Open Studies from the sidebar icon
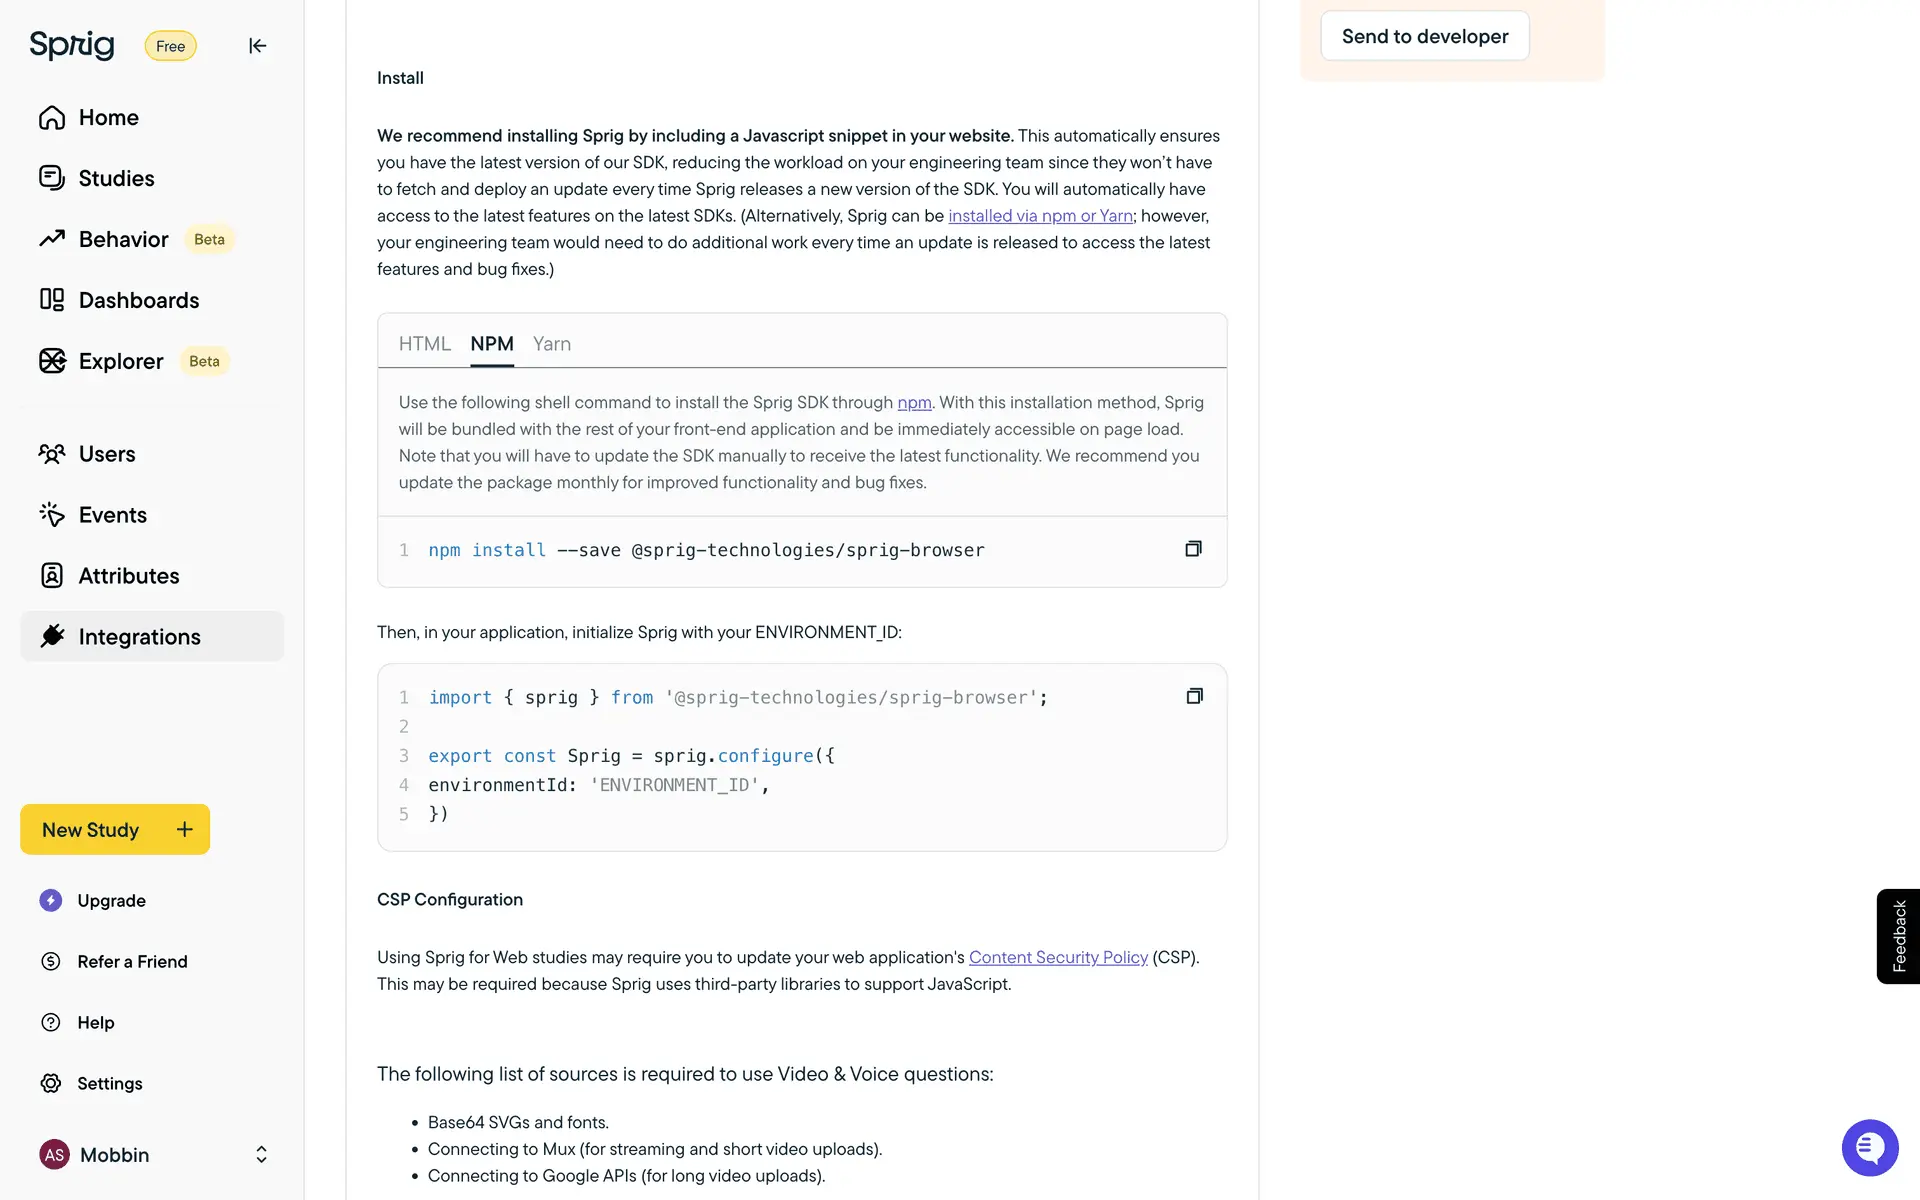The image size is (1920, 1200). point(52,178)
